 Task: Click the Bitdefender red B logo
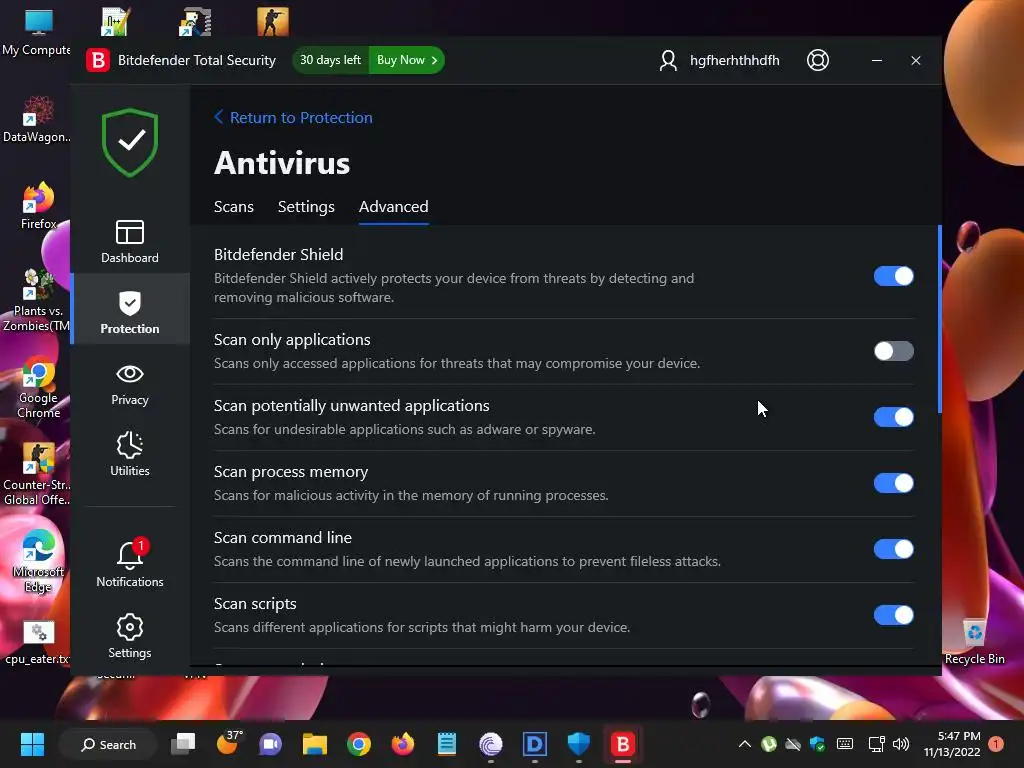click(98, 60)
